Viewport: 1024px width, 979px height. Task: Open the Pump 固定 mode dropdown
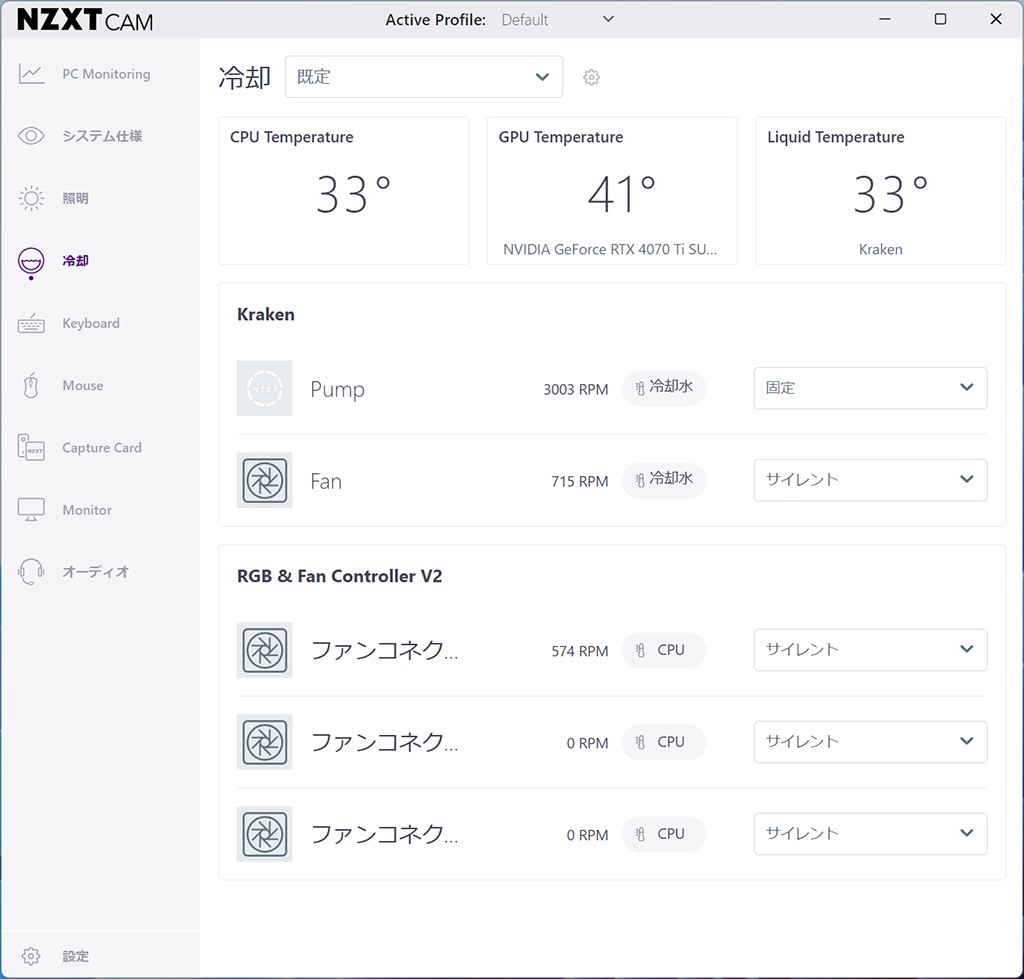click(869, 388)
